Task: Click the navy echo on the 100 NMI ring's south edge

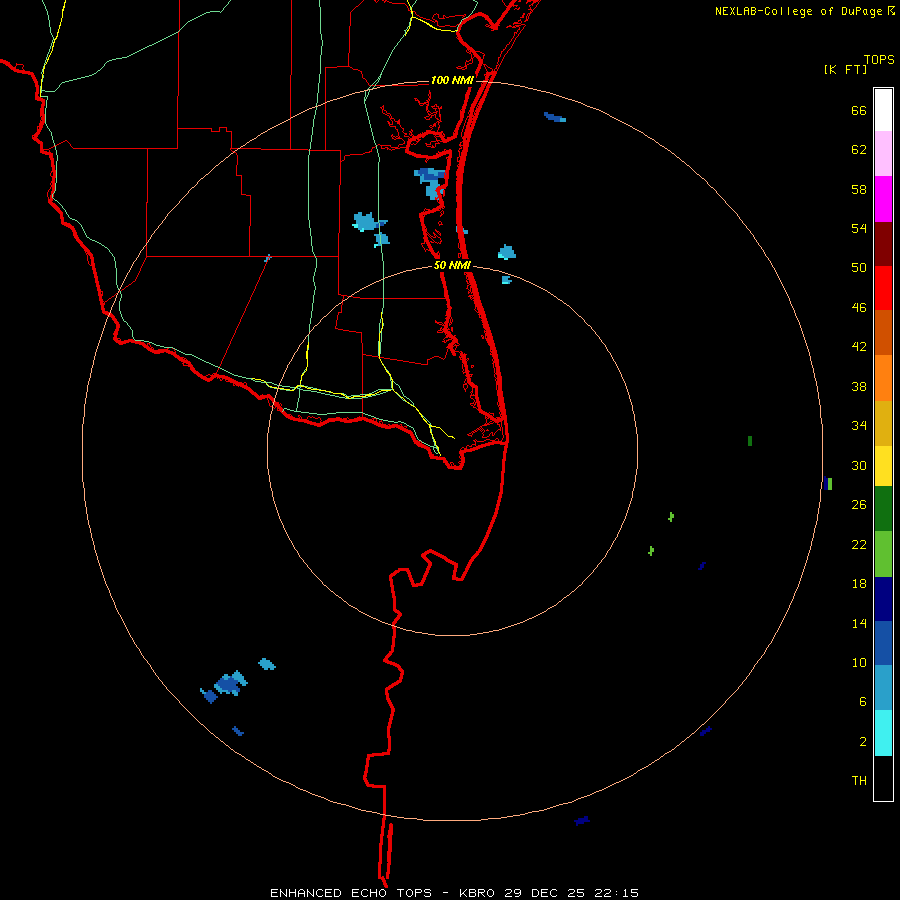Action: 582,821
